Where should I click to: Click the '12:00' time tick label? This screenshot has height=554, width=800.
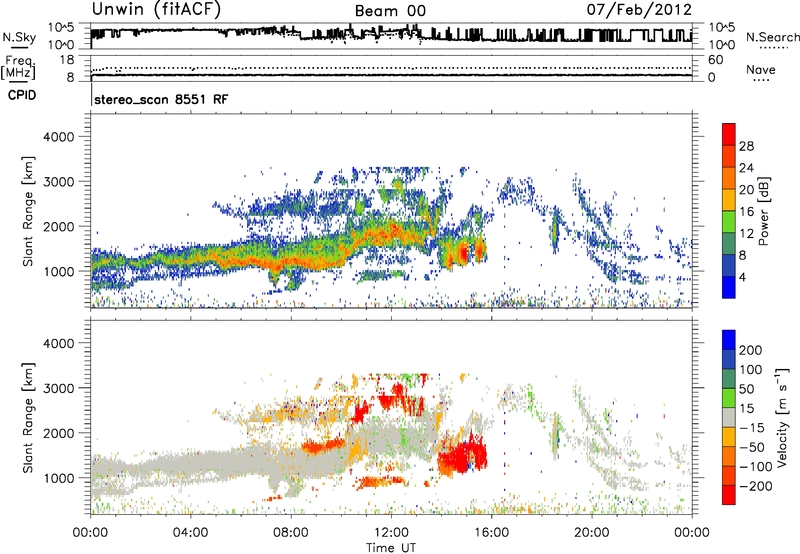[391, 533]
